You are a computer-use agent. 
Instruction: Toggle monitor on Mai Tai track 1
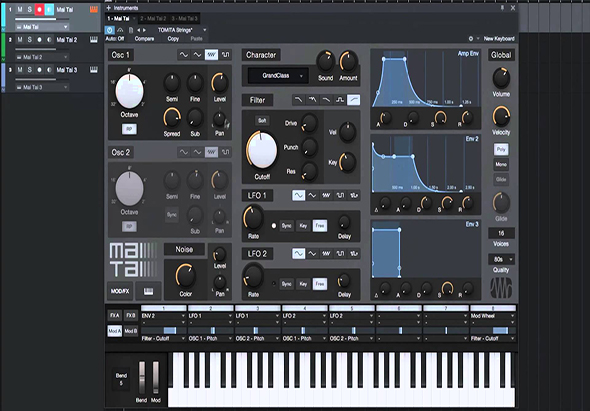[49, 9]
